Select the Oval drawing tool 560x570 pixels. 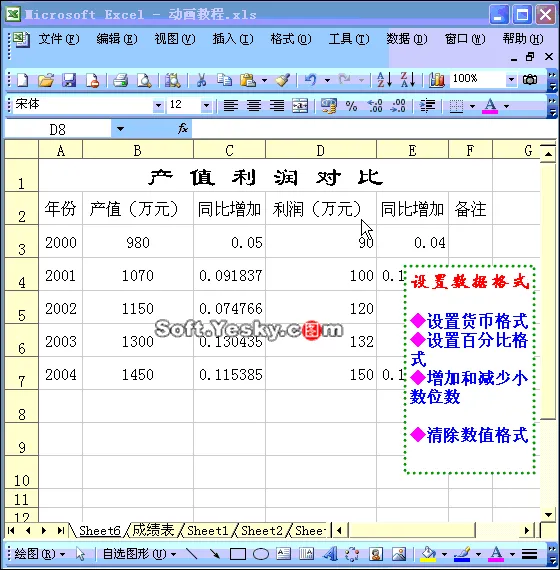261,554
